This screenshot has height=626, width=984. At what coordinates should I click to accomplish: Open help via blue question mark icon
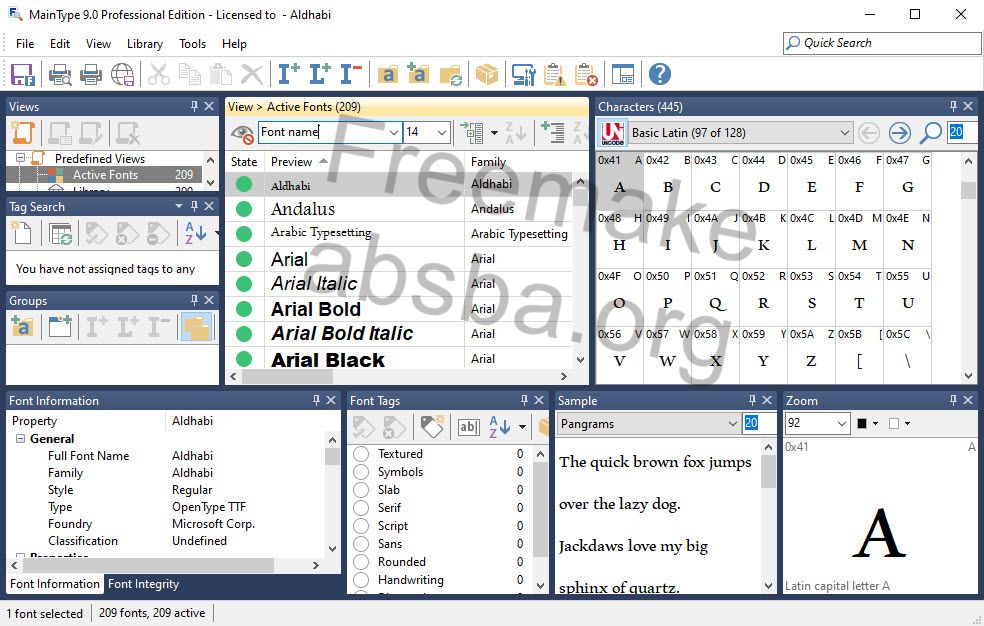click(x=660, y=75)
